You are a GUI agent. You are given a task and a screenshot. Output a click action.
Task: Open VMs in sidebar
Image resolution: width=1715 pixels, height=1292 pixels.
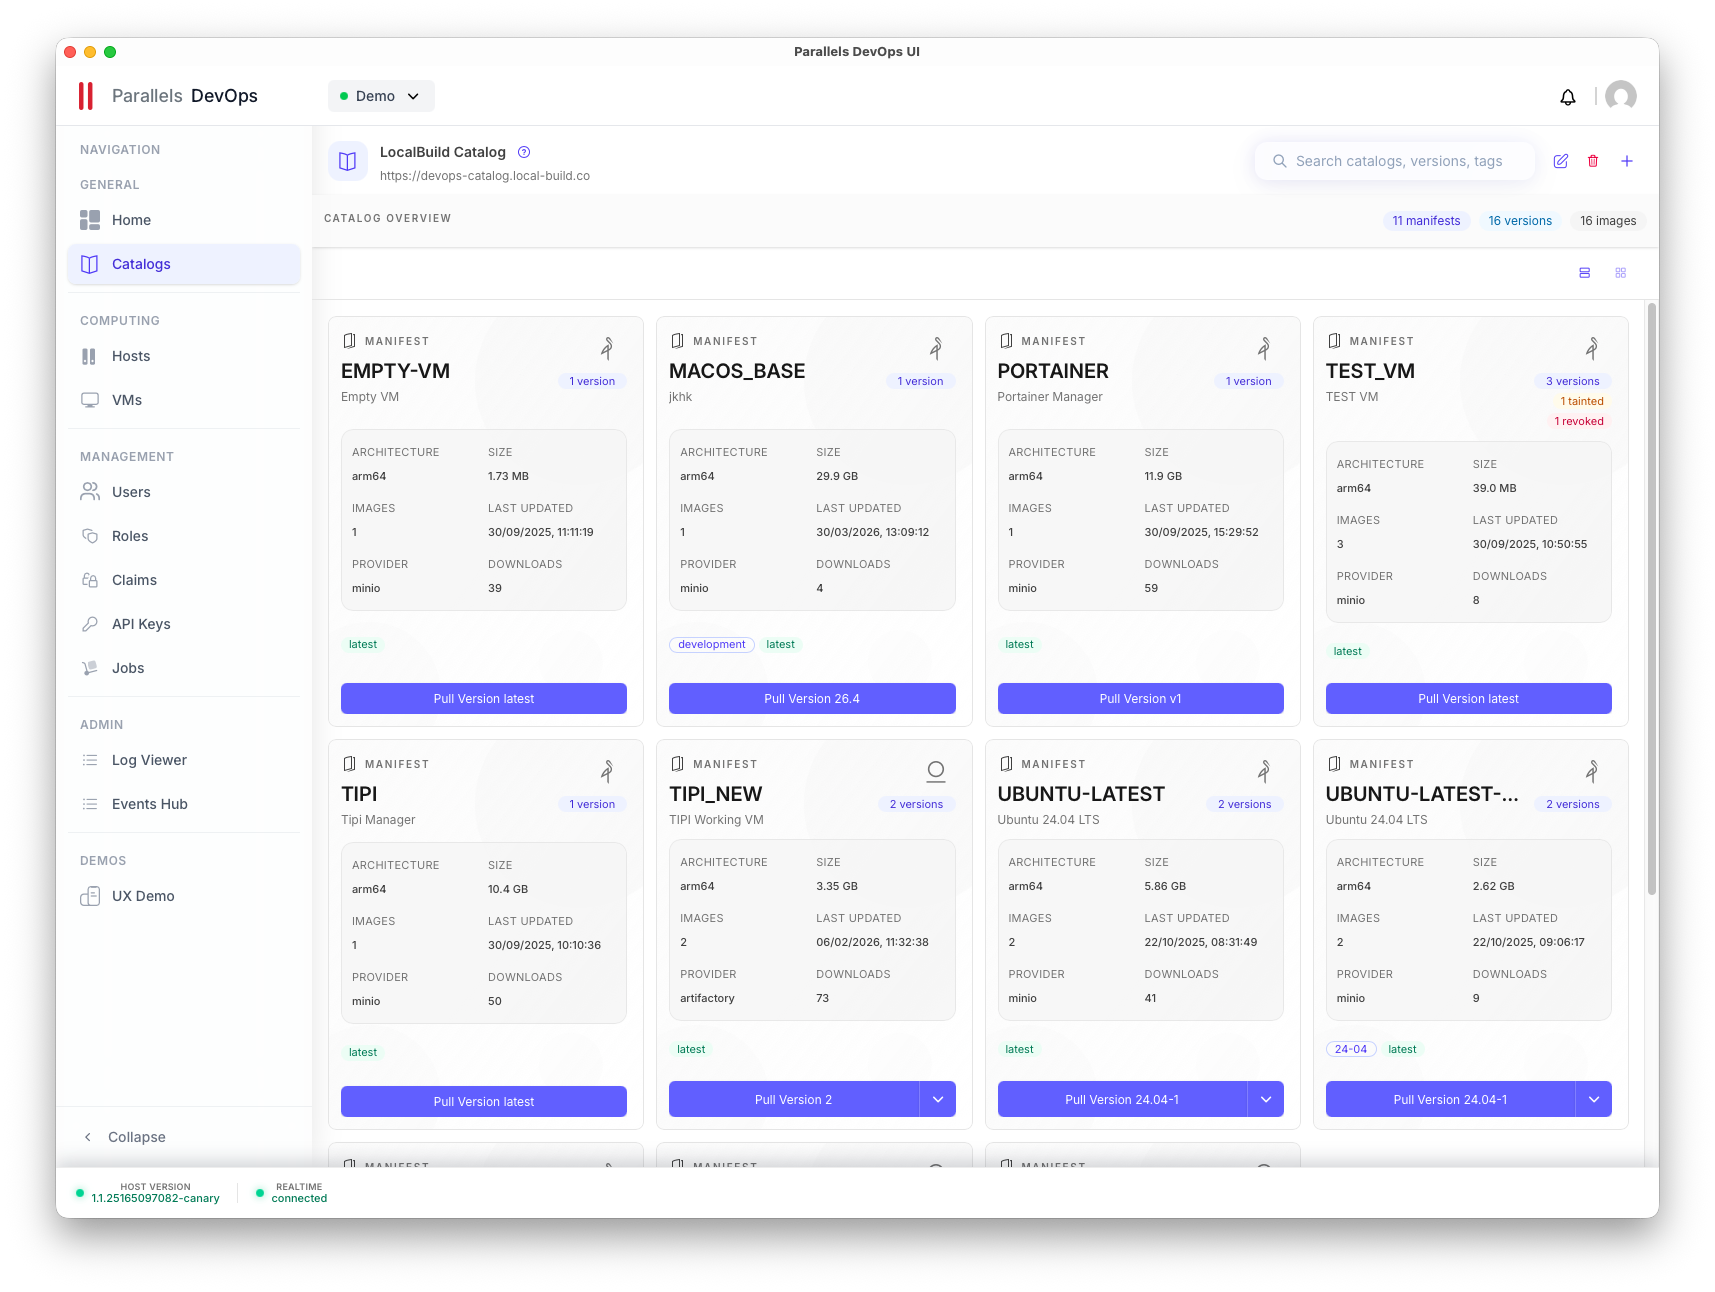184,400
